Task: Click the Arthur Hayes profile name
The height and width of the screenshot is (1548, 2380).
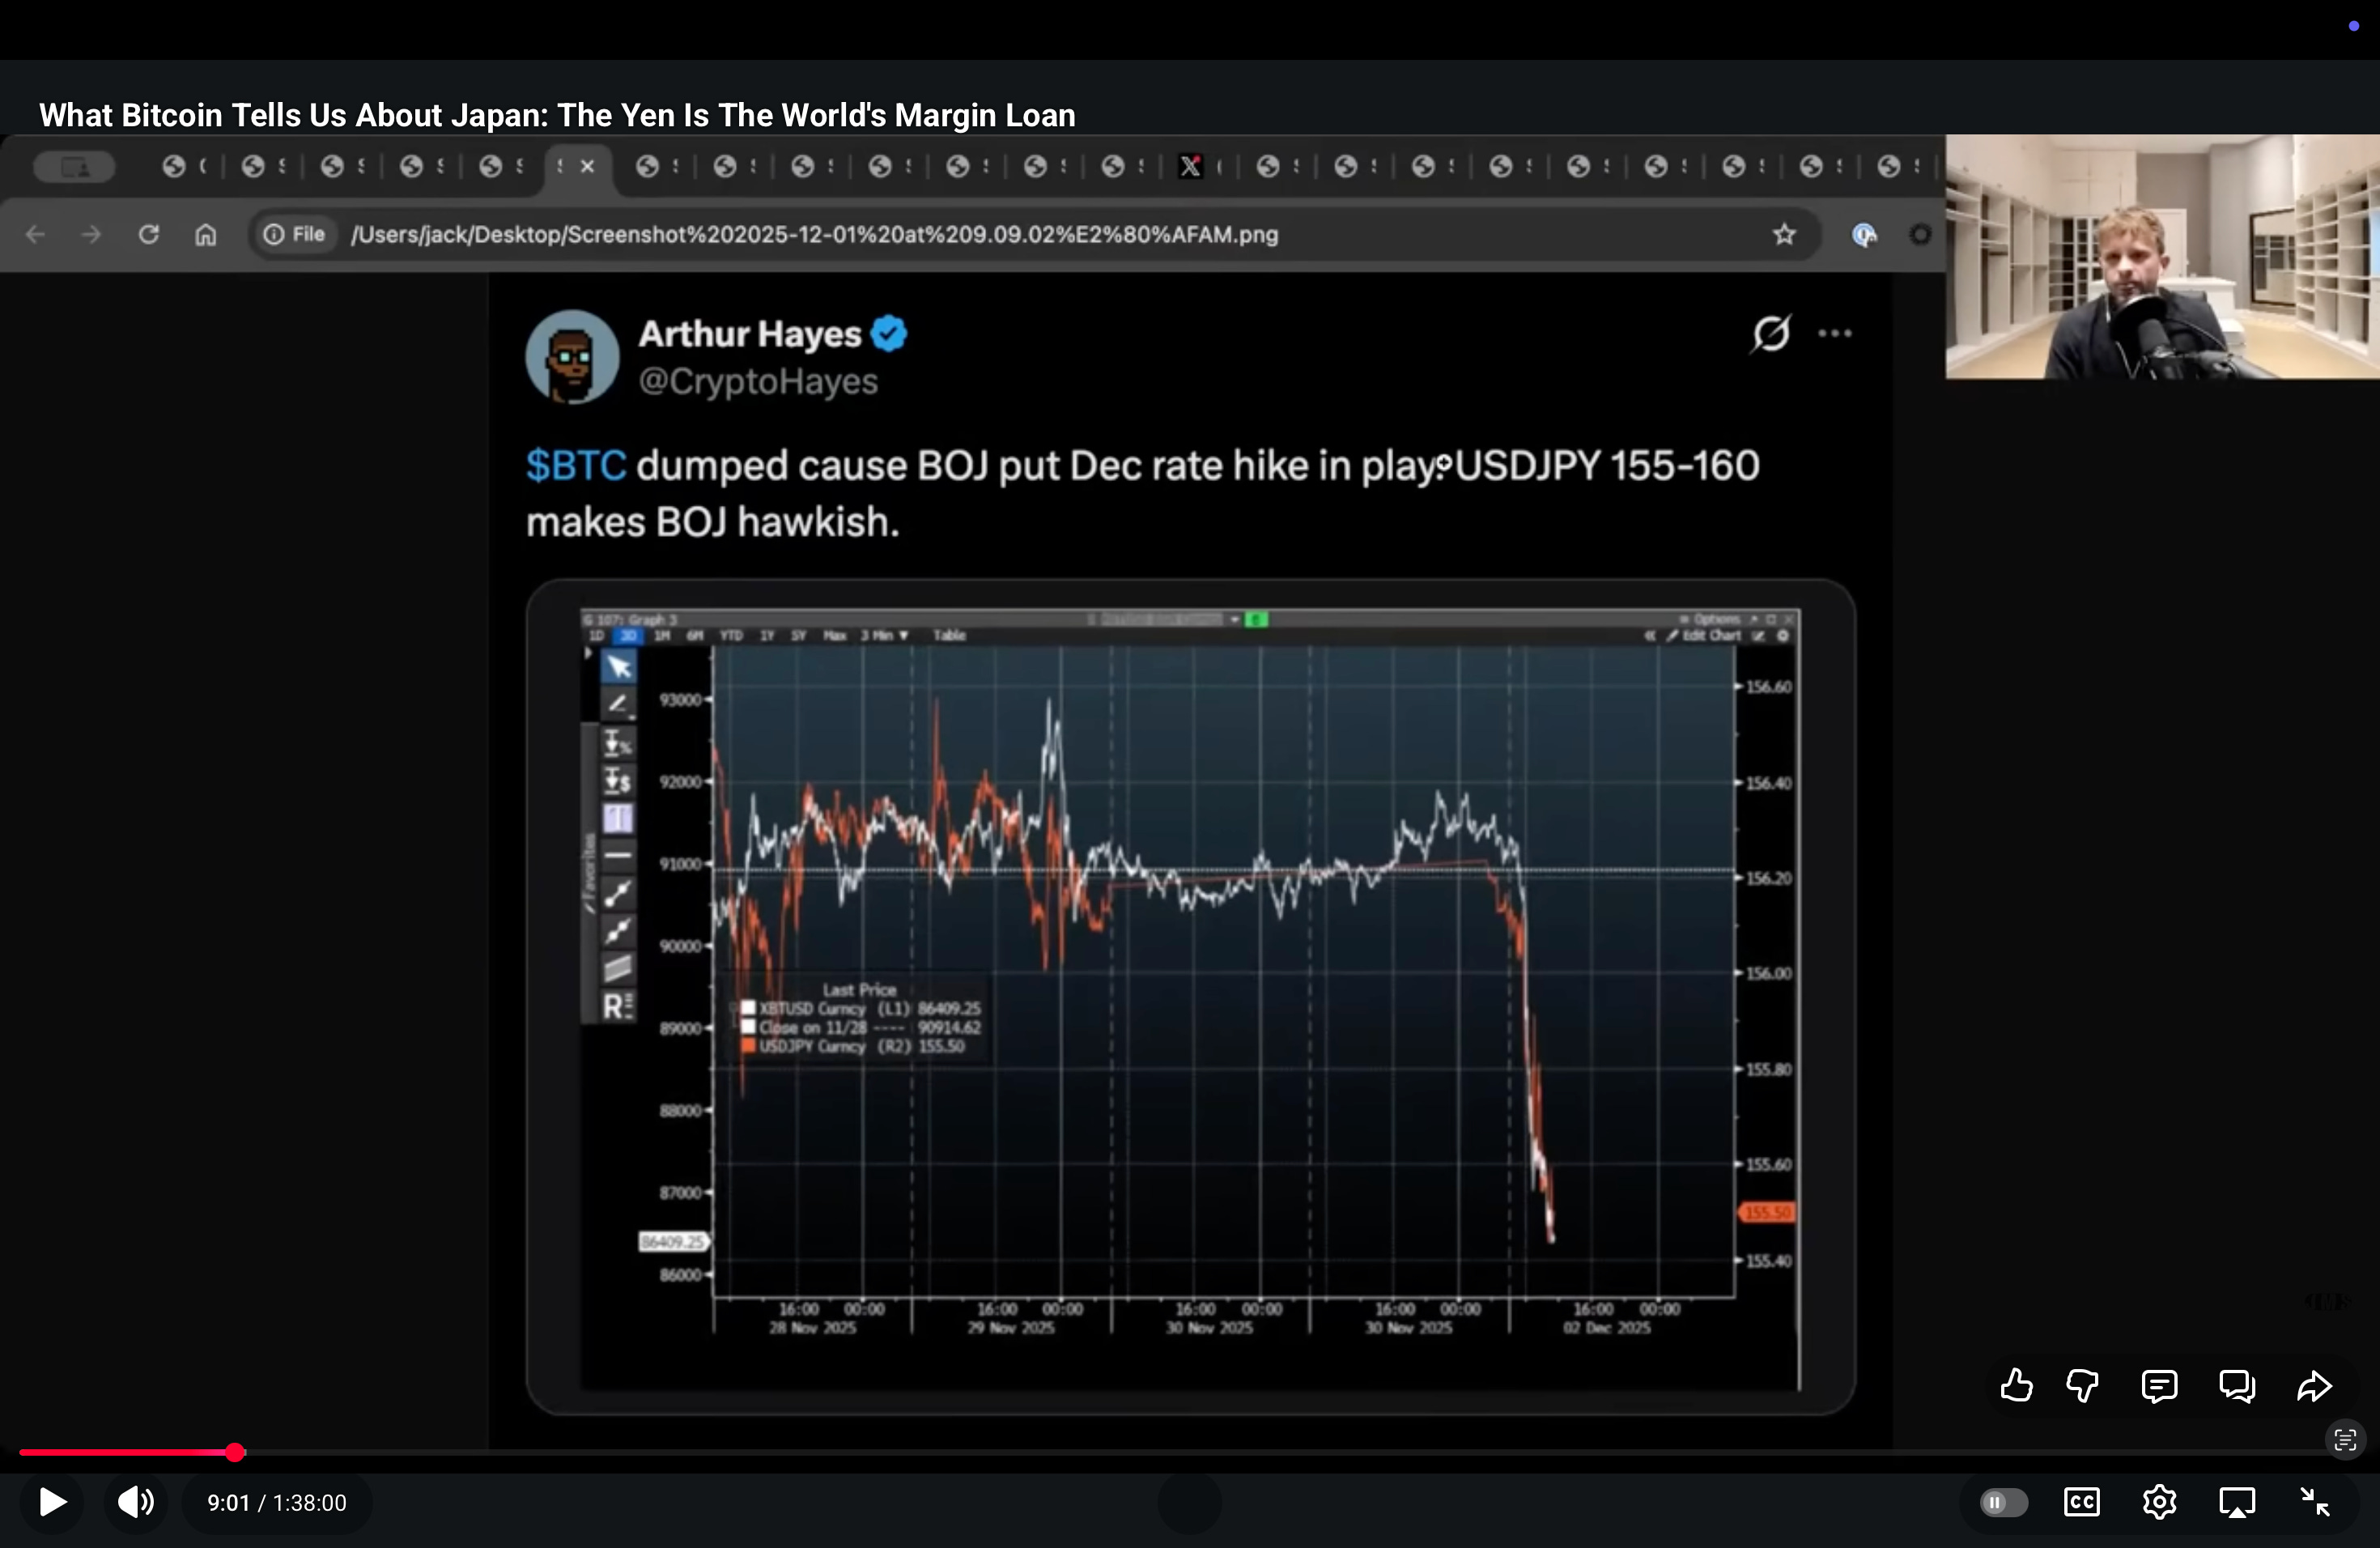Action: tap(749, 334)
